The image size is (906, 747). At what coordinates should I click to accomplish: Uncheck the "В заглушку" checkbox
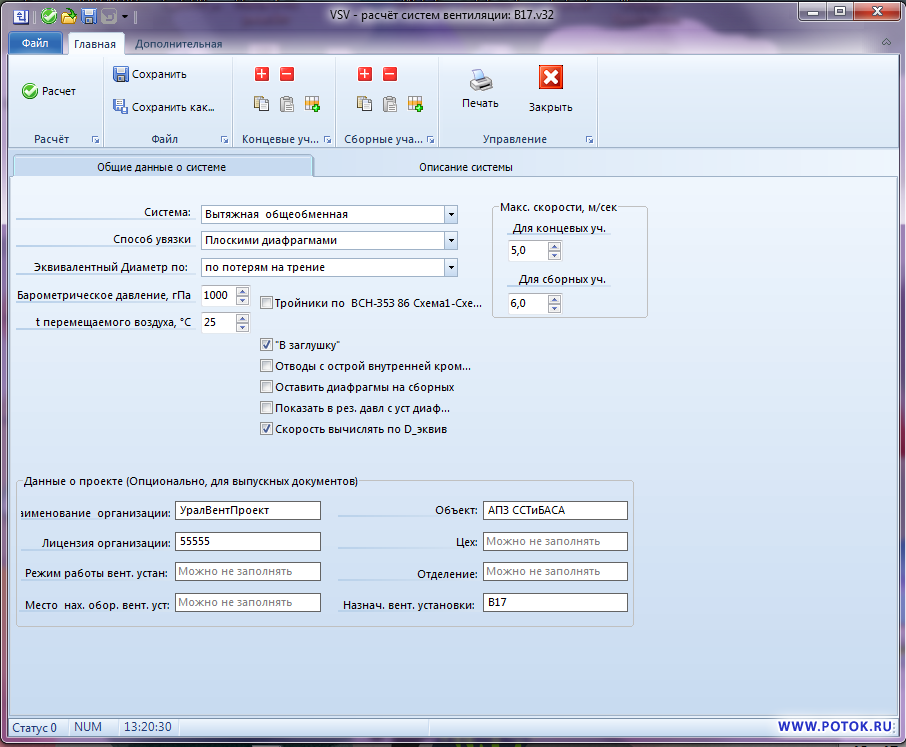(x=266, y=345)
